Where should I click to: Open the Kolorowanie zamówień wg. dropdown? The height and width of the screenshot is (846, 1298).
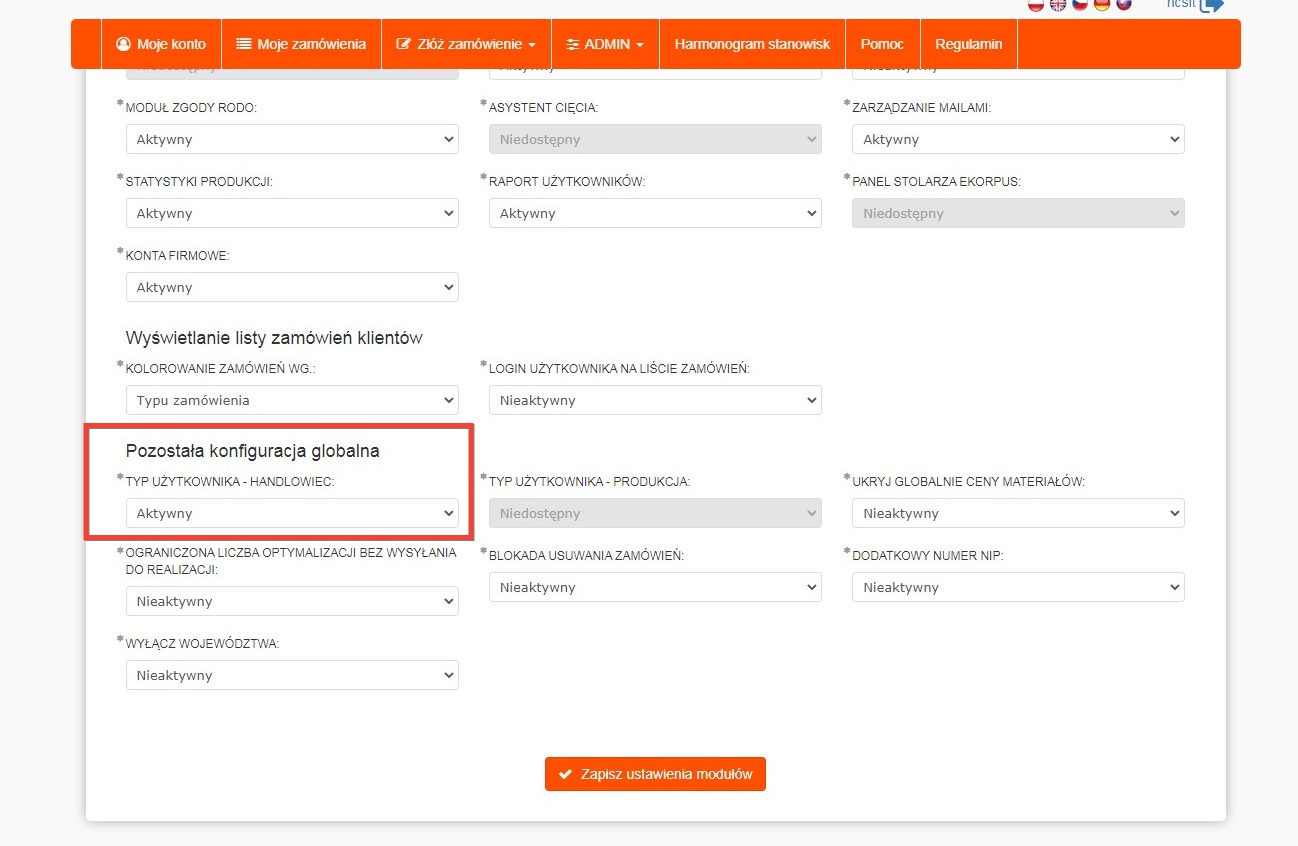coord(292,400)
